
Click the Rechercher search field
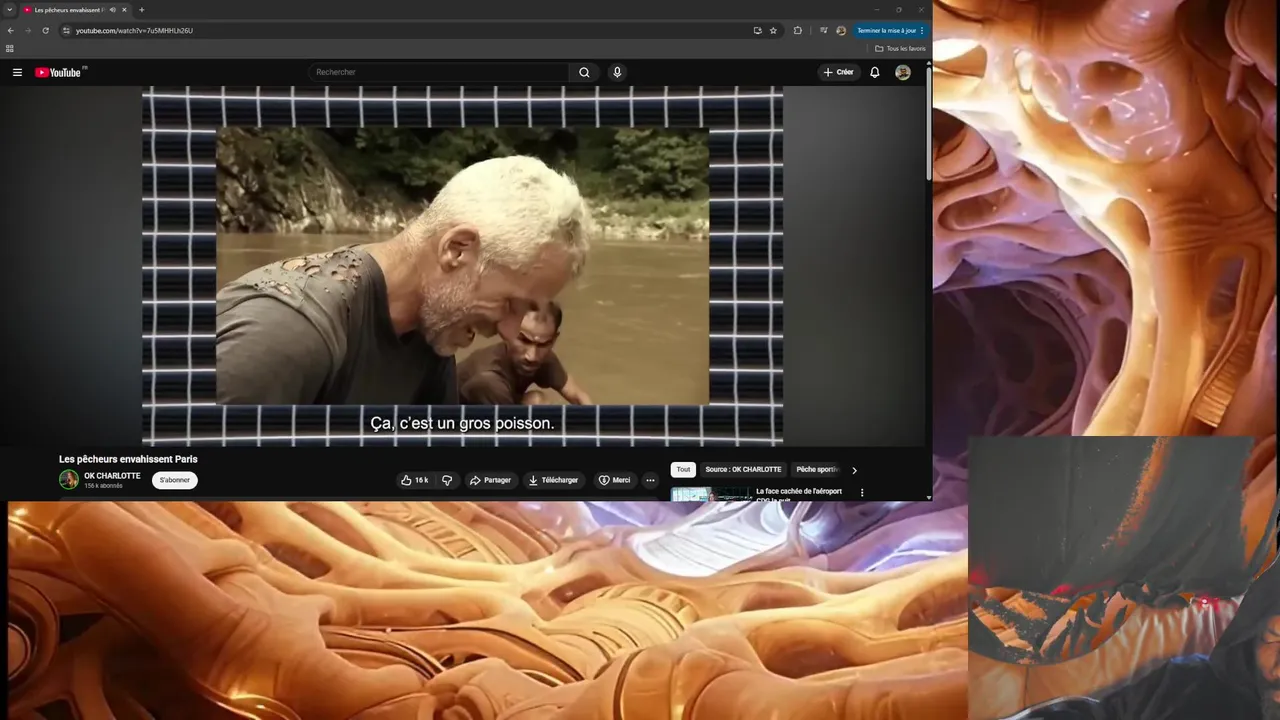click(x=440, y=72)
